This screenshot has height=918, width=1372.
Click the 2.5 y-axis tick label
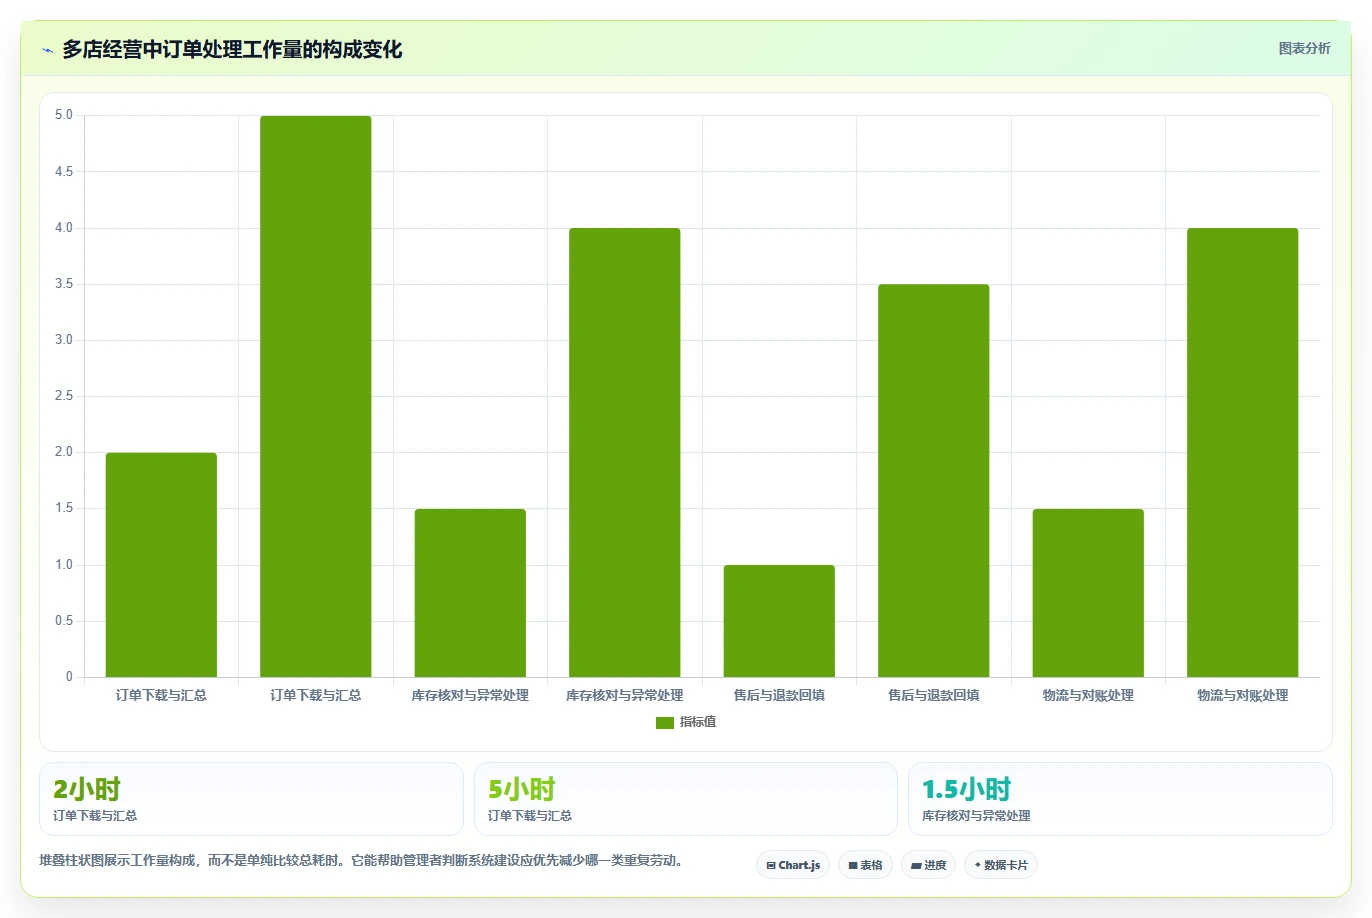[x=64, y=396]
